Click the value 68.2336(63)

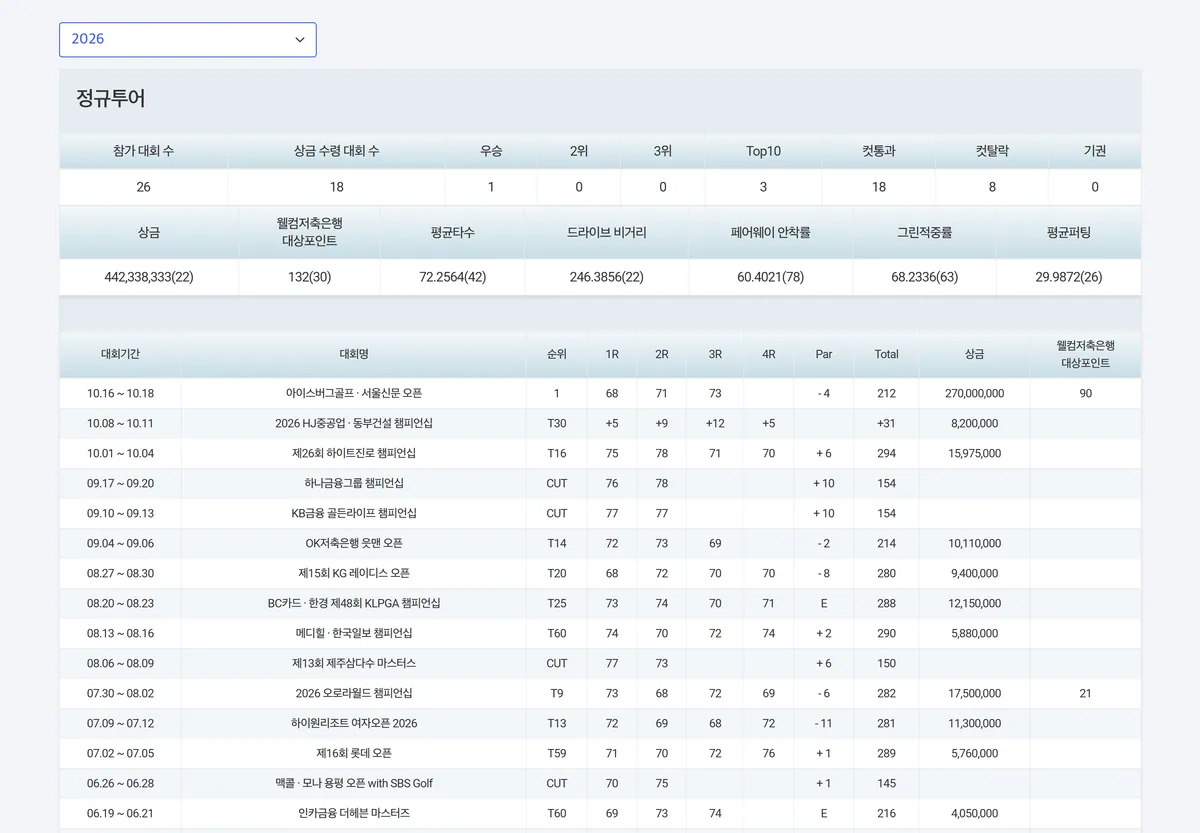point(925,277)
